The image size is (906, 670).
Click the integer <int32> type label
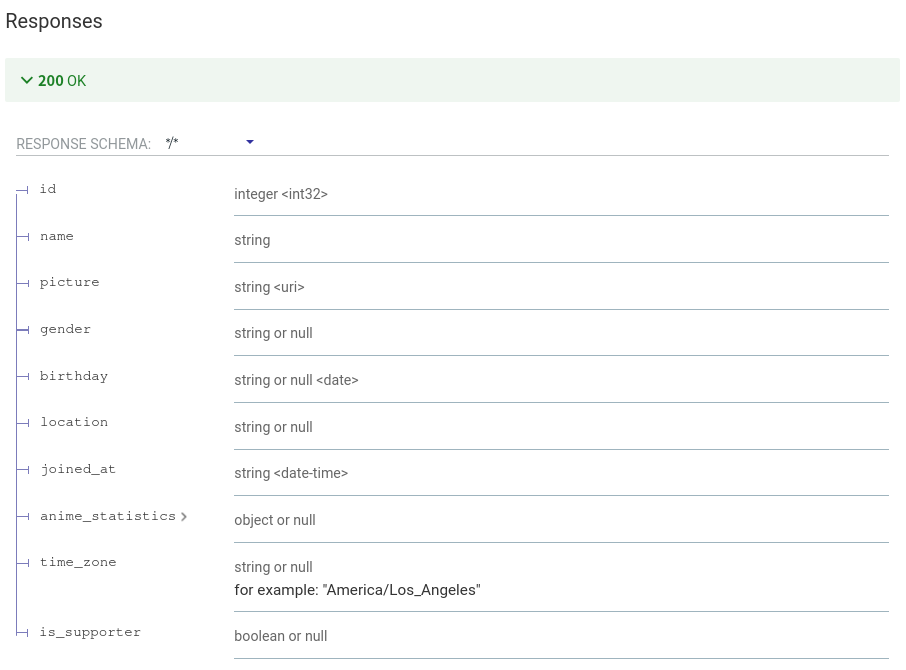click(x=279, y=194)
